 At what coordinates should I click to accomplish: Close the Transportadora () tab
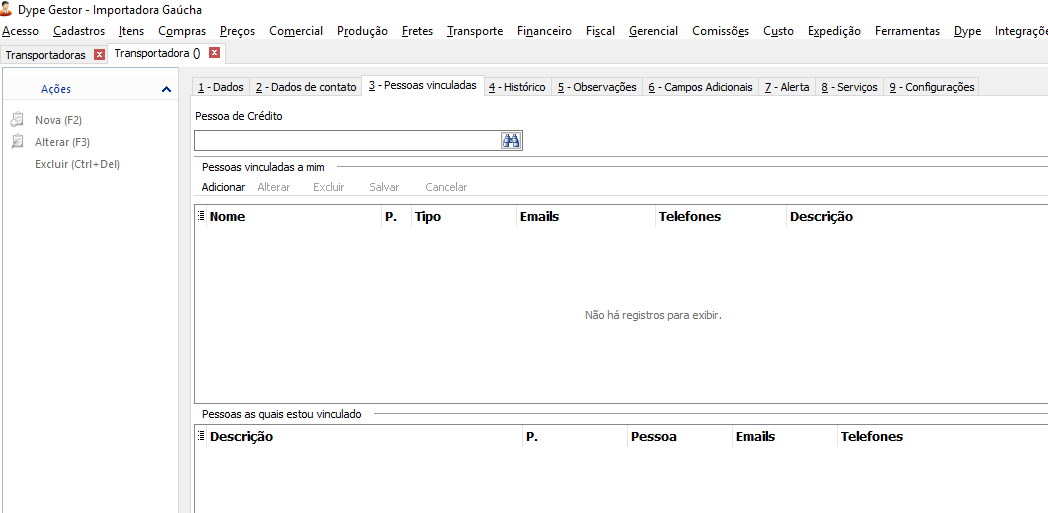point(214,53)
